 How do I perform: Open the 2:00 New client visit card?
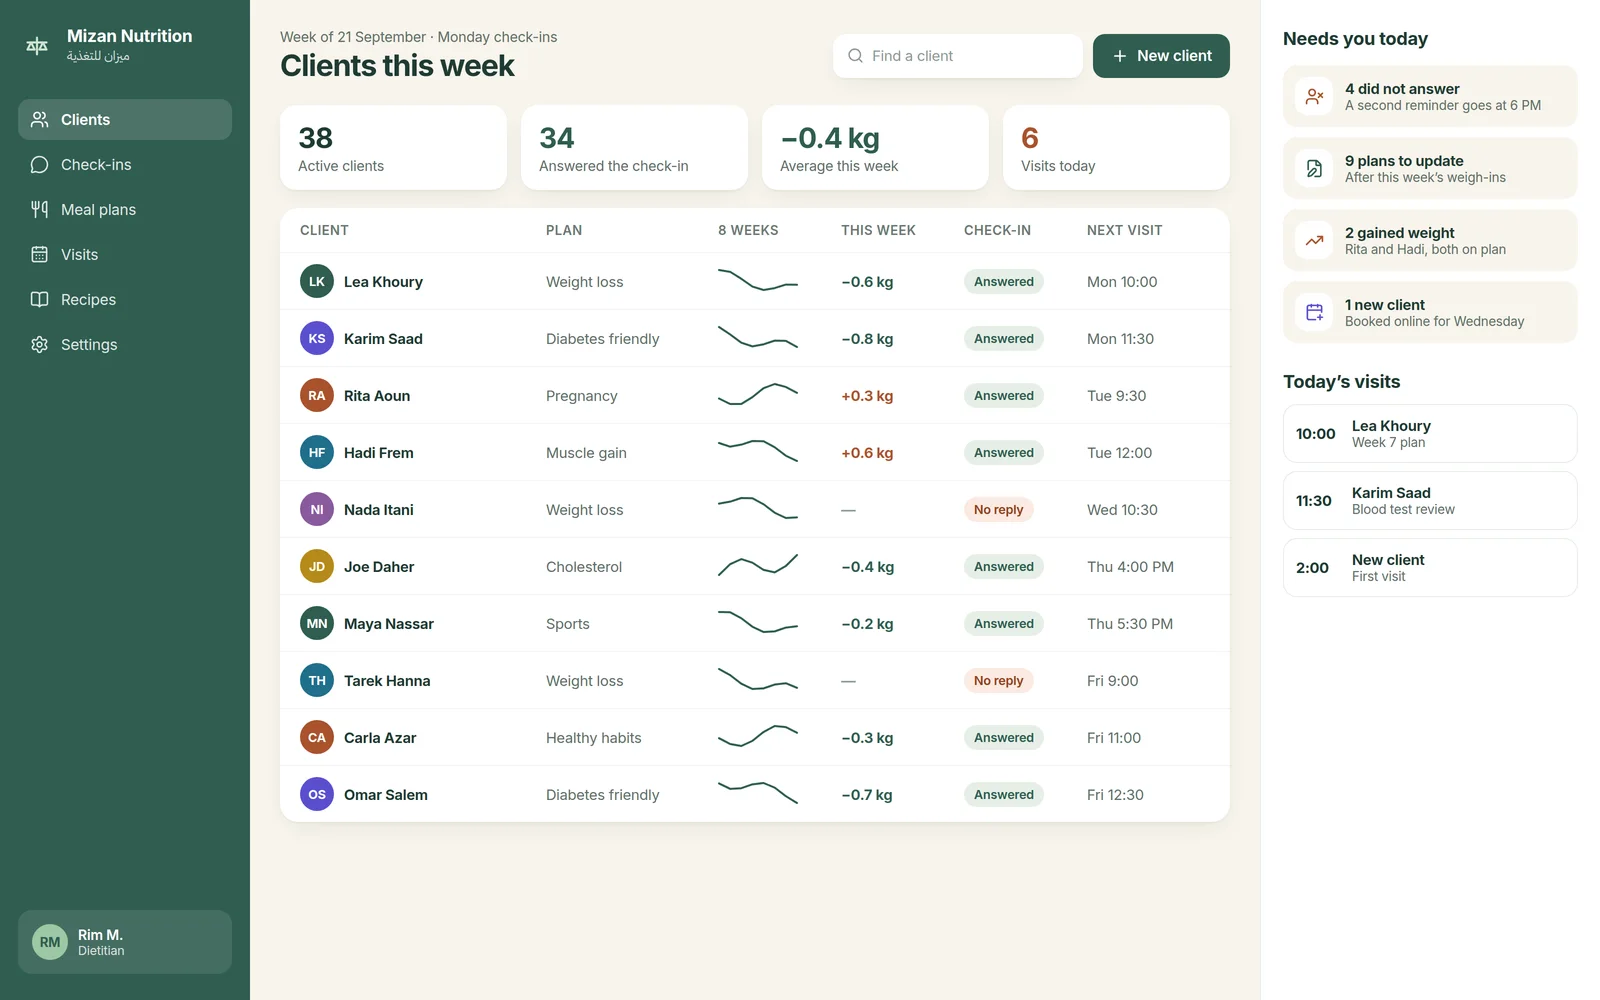coord(1430,568)
